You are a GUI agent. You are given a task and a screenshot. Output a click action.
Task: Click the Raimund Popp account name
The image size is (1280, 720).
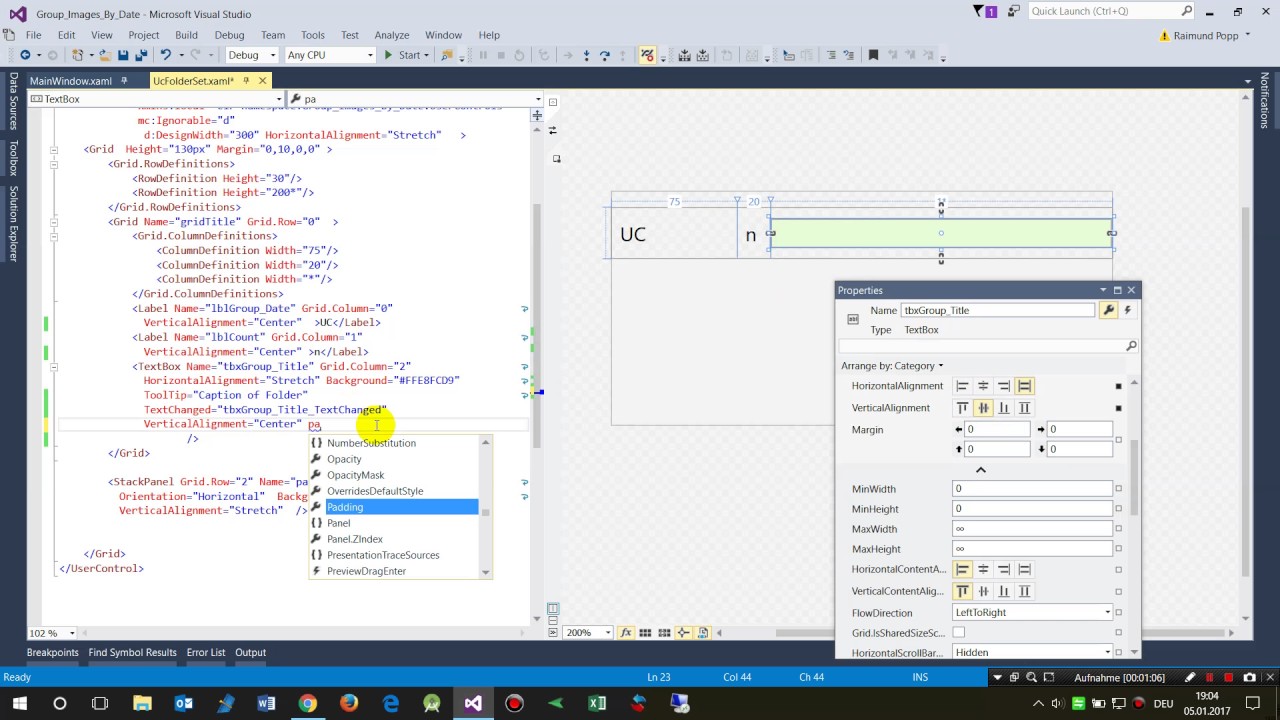pos(1205,35)
